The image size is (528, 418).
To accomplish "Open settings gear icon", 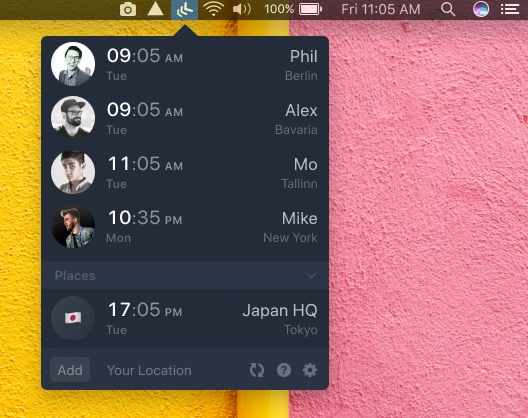I will [x=310, y=370].
